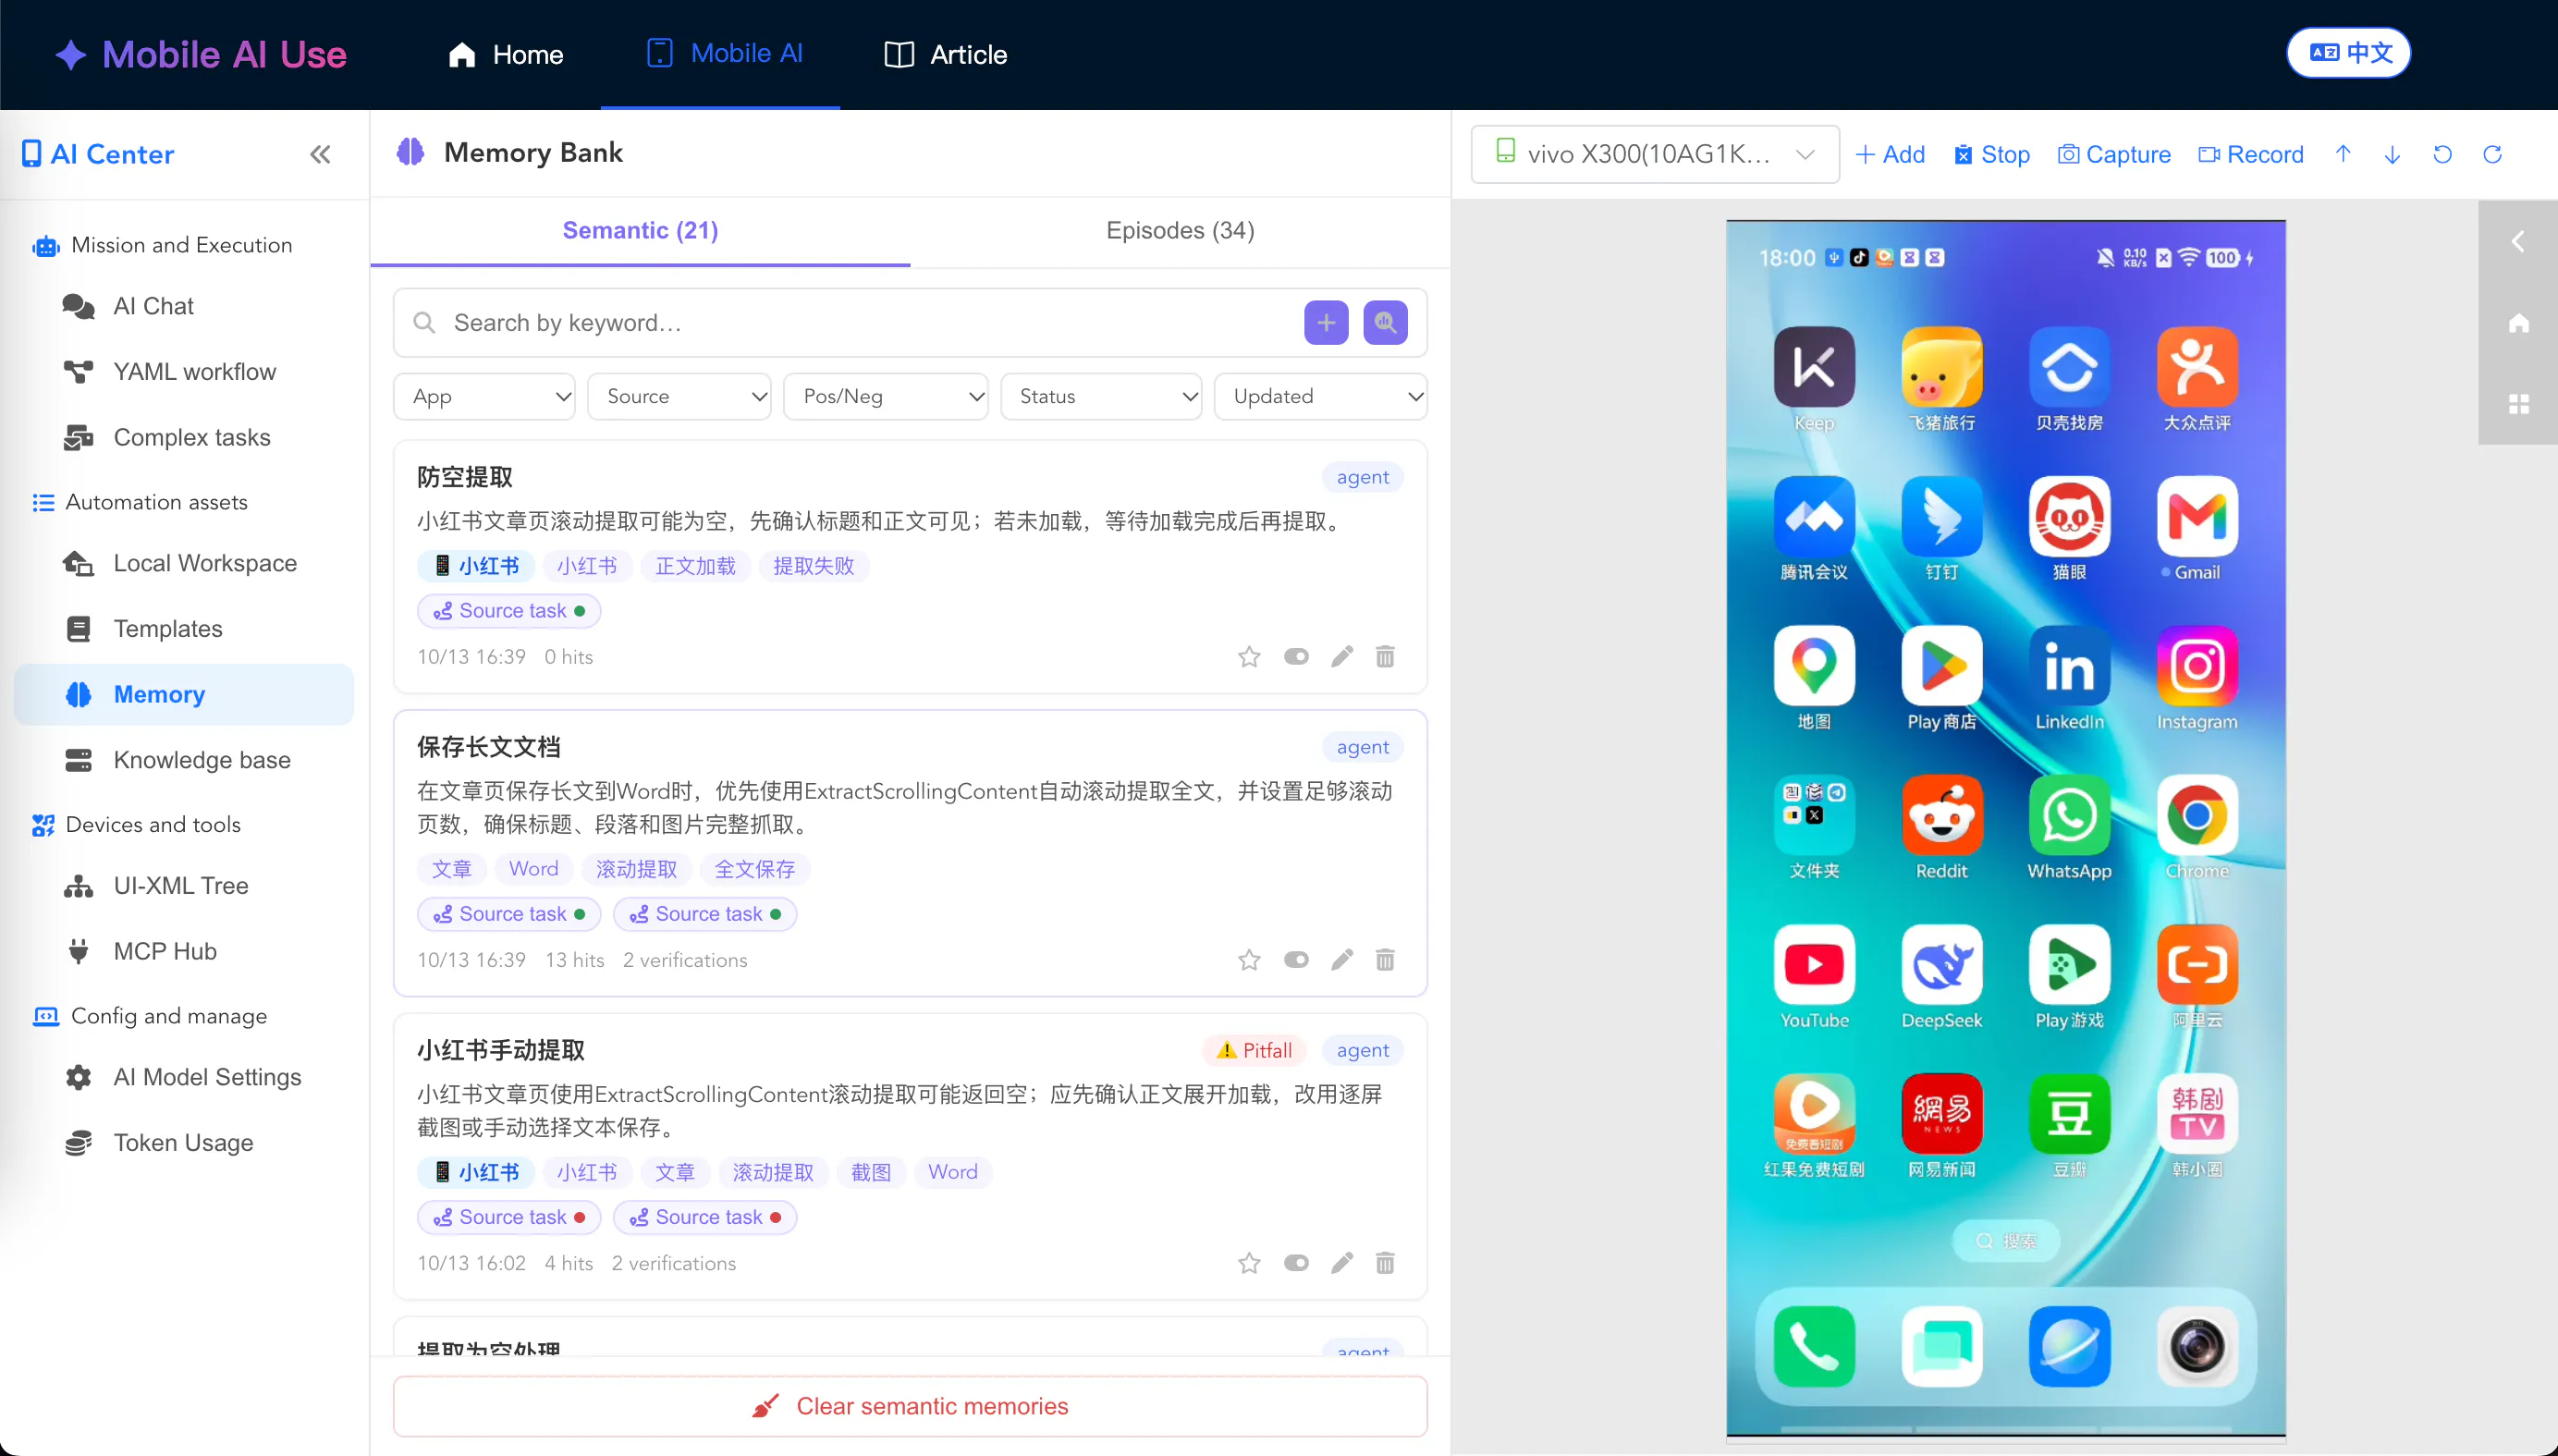Open the Updated sort dropdown

coord(1320,396)
